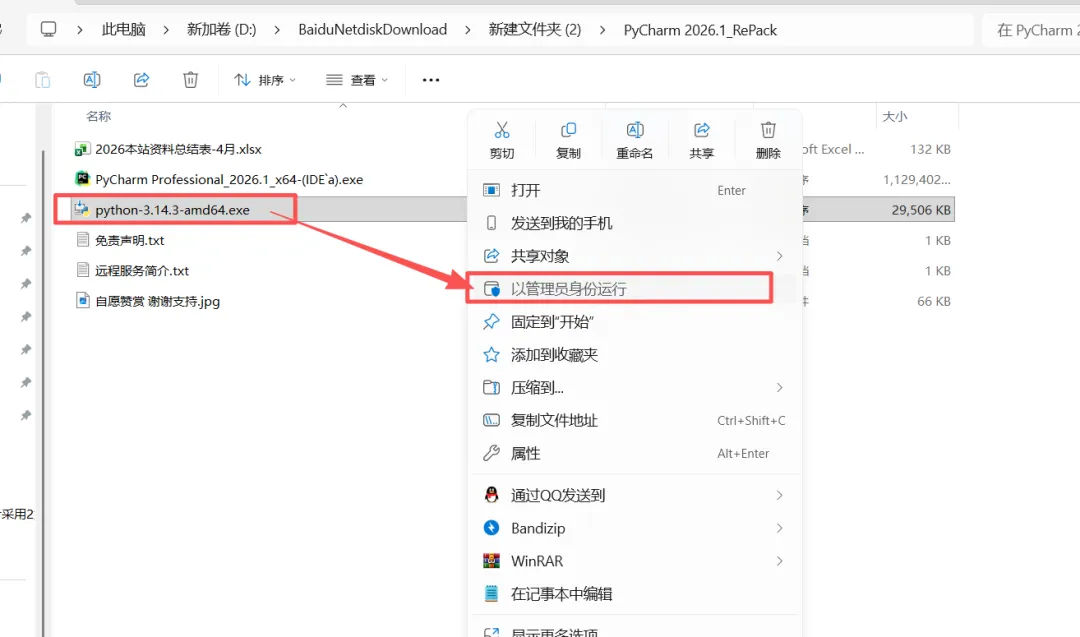Navigate to 新加卷 (D:) breadcrumb

222,30
